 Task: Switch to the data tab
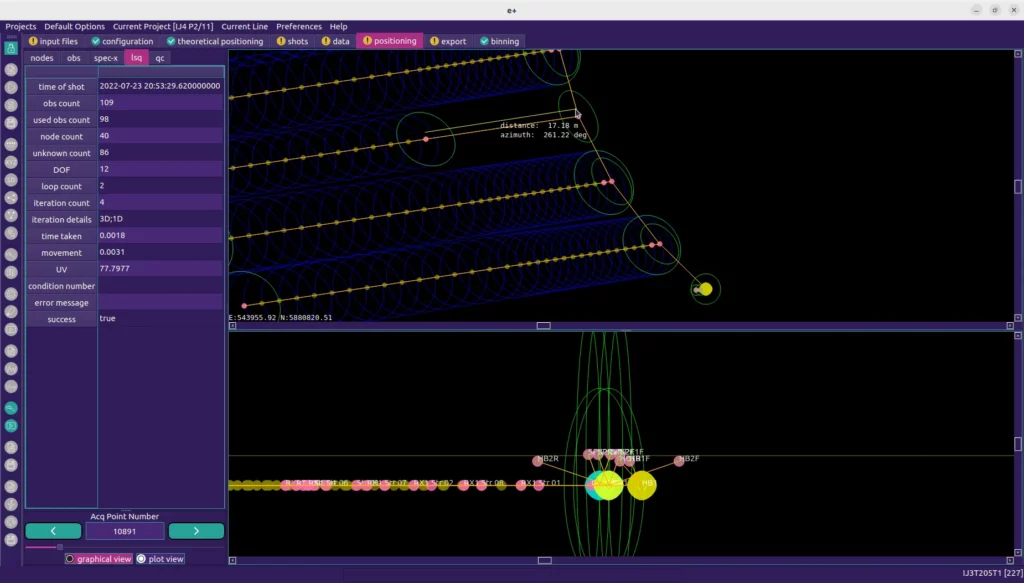click(x=336, y=41)
